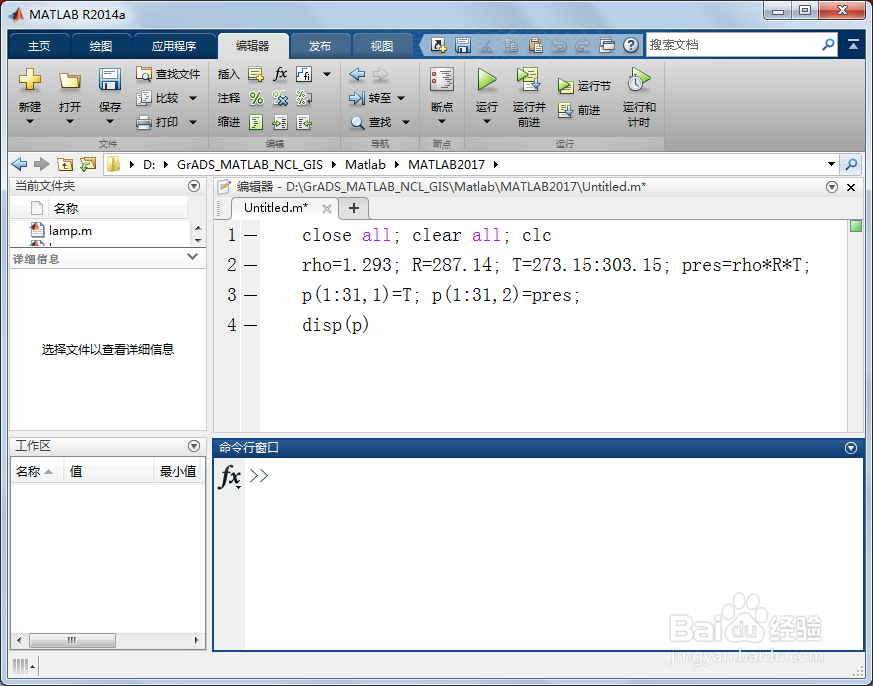
Task: Wrap comments with the third % icon
Action: tap(304, 98)
